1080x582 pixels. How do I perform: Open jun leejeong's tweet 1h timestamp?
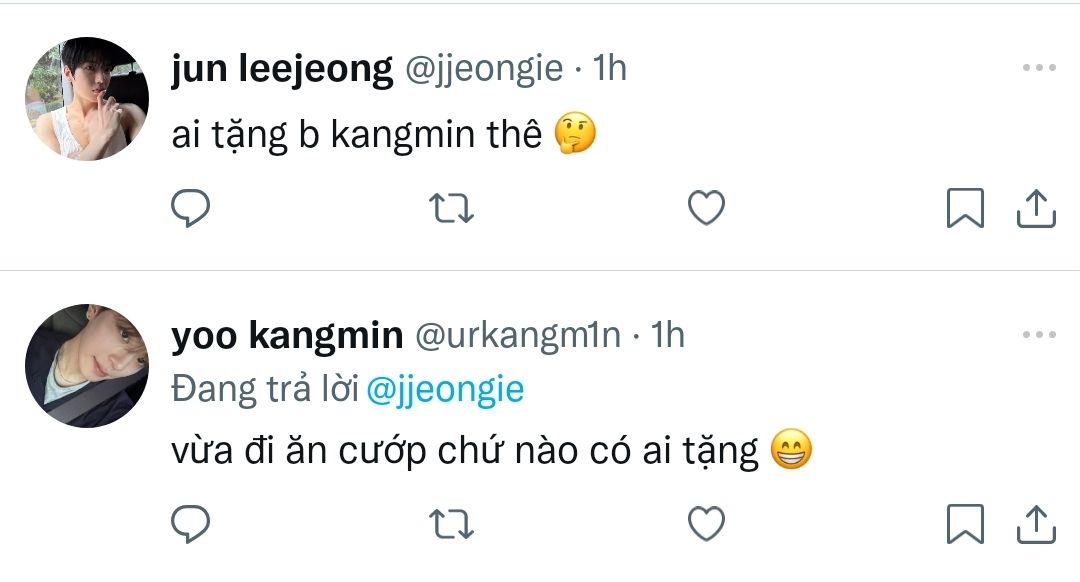coord(610,69)
